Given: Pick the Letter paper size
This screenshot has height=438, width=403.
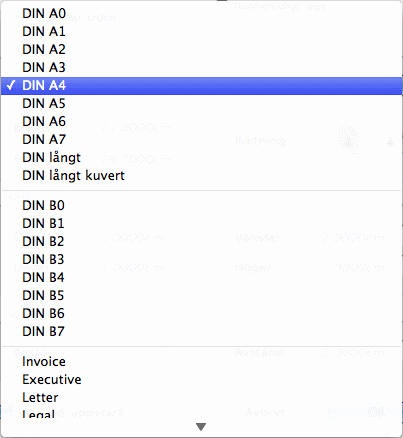Looking at the screenshot, I should [x=201, y=398].
